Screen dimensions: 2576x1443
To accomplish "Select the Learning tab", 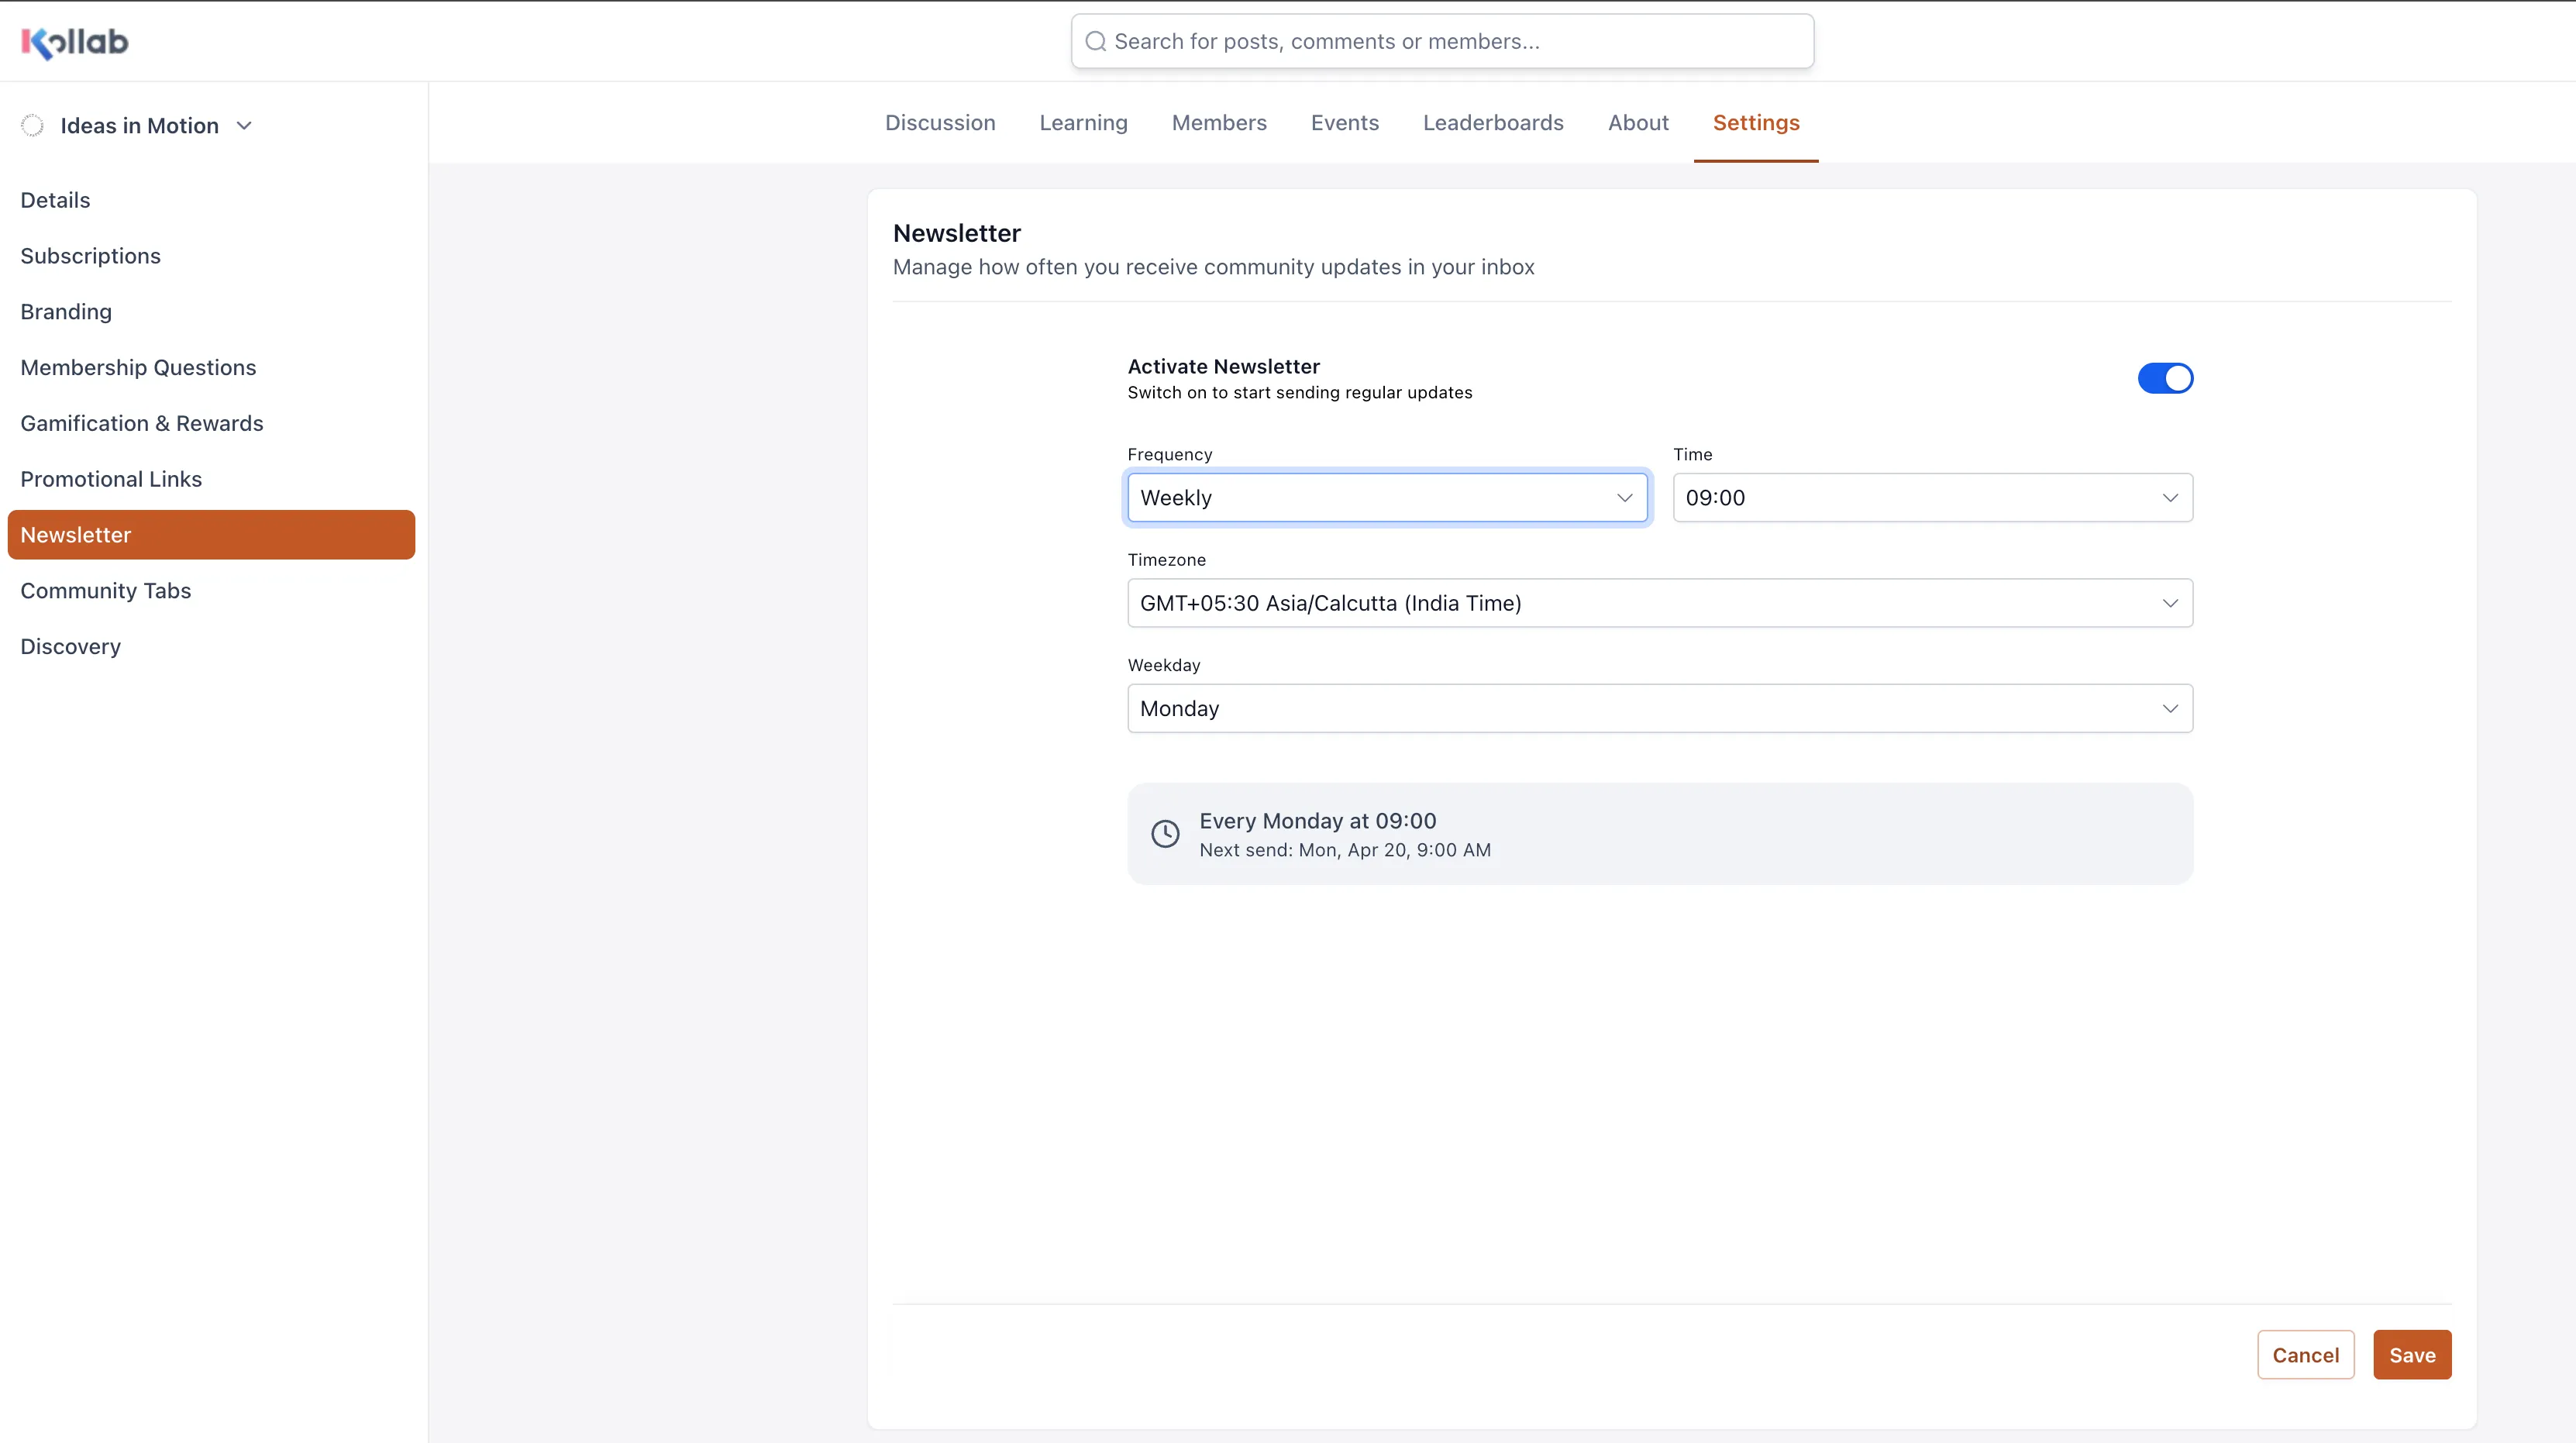I will (x=1083, y=122).
